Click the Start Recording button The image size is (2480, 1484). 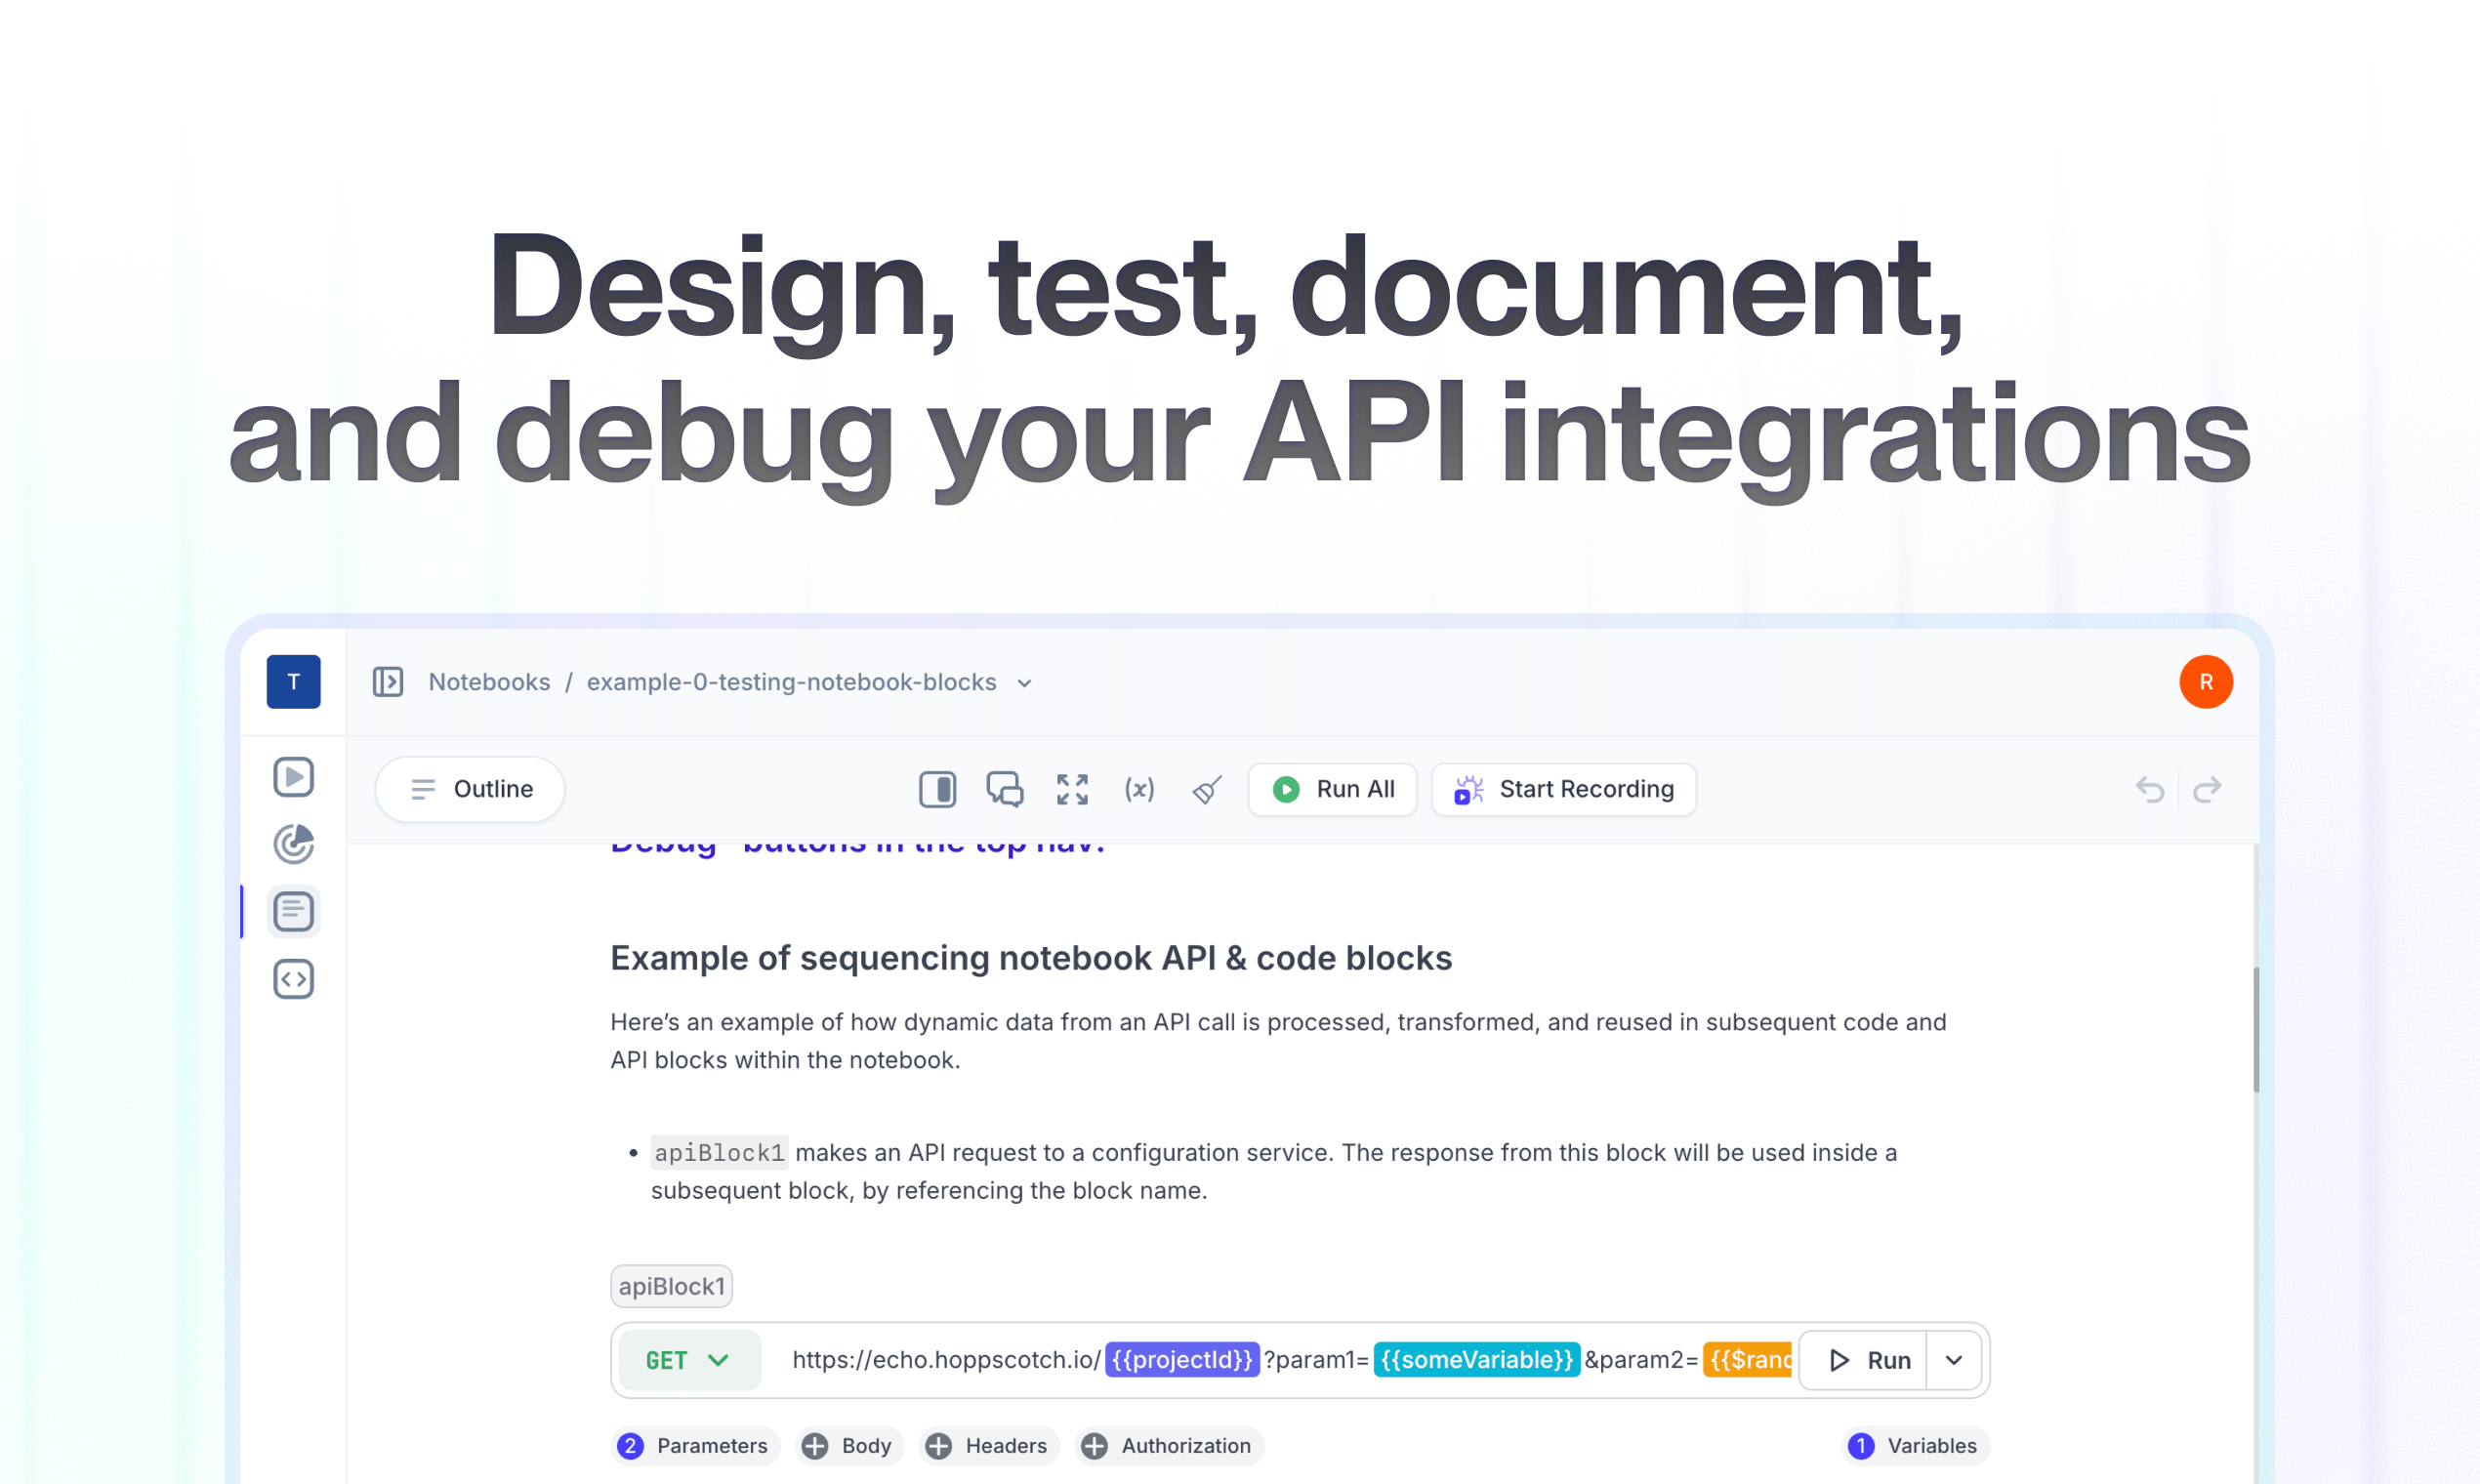pos(1563,789)
